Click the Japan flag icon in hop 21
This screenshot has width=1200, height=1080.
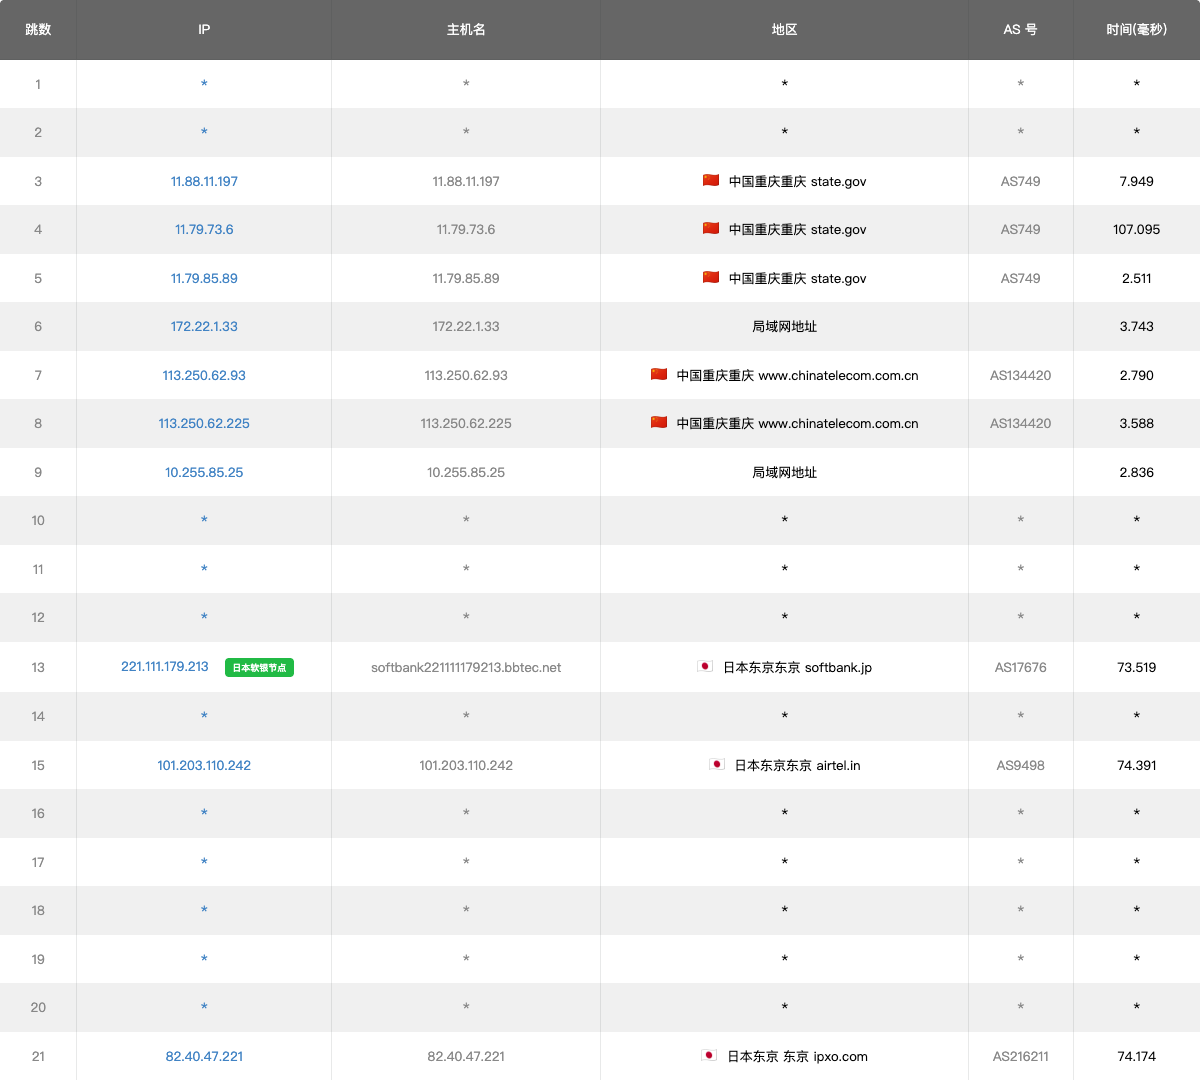pos(709,1056)
